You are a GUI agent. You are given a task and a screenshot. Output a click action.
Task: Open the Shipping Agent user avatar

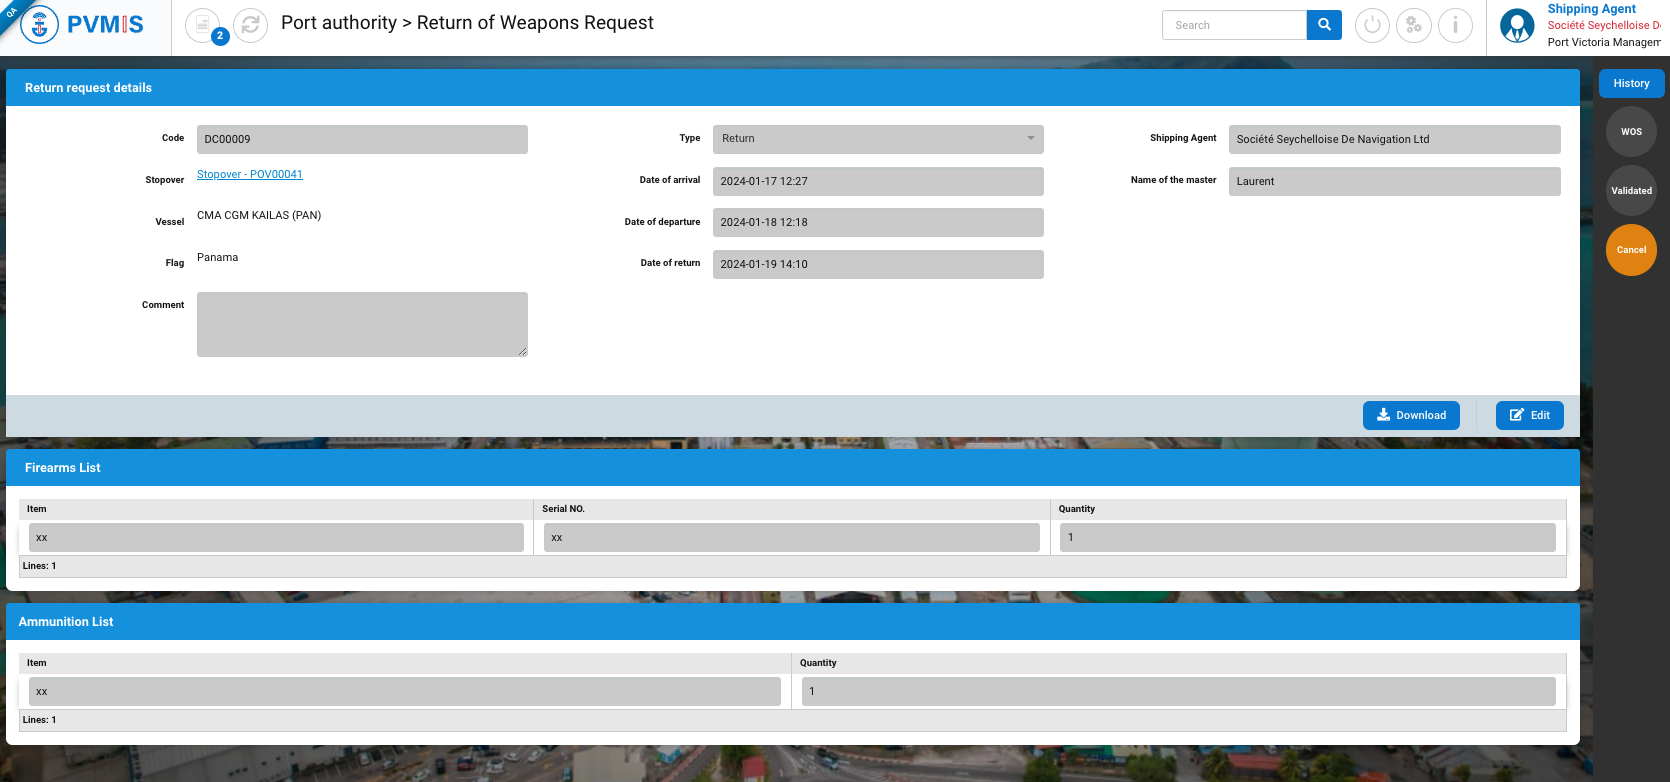[1516, 26]
